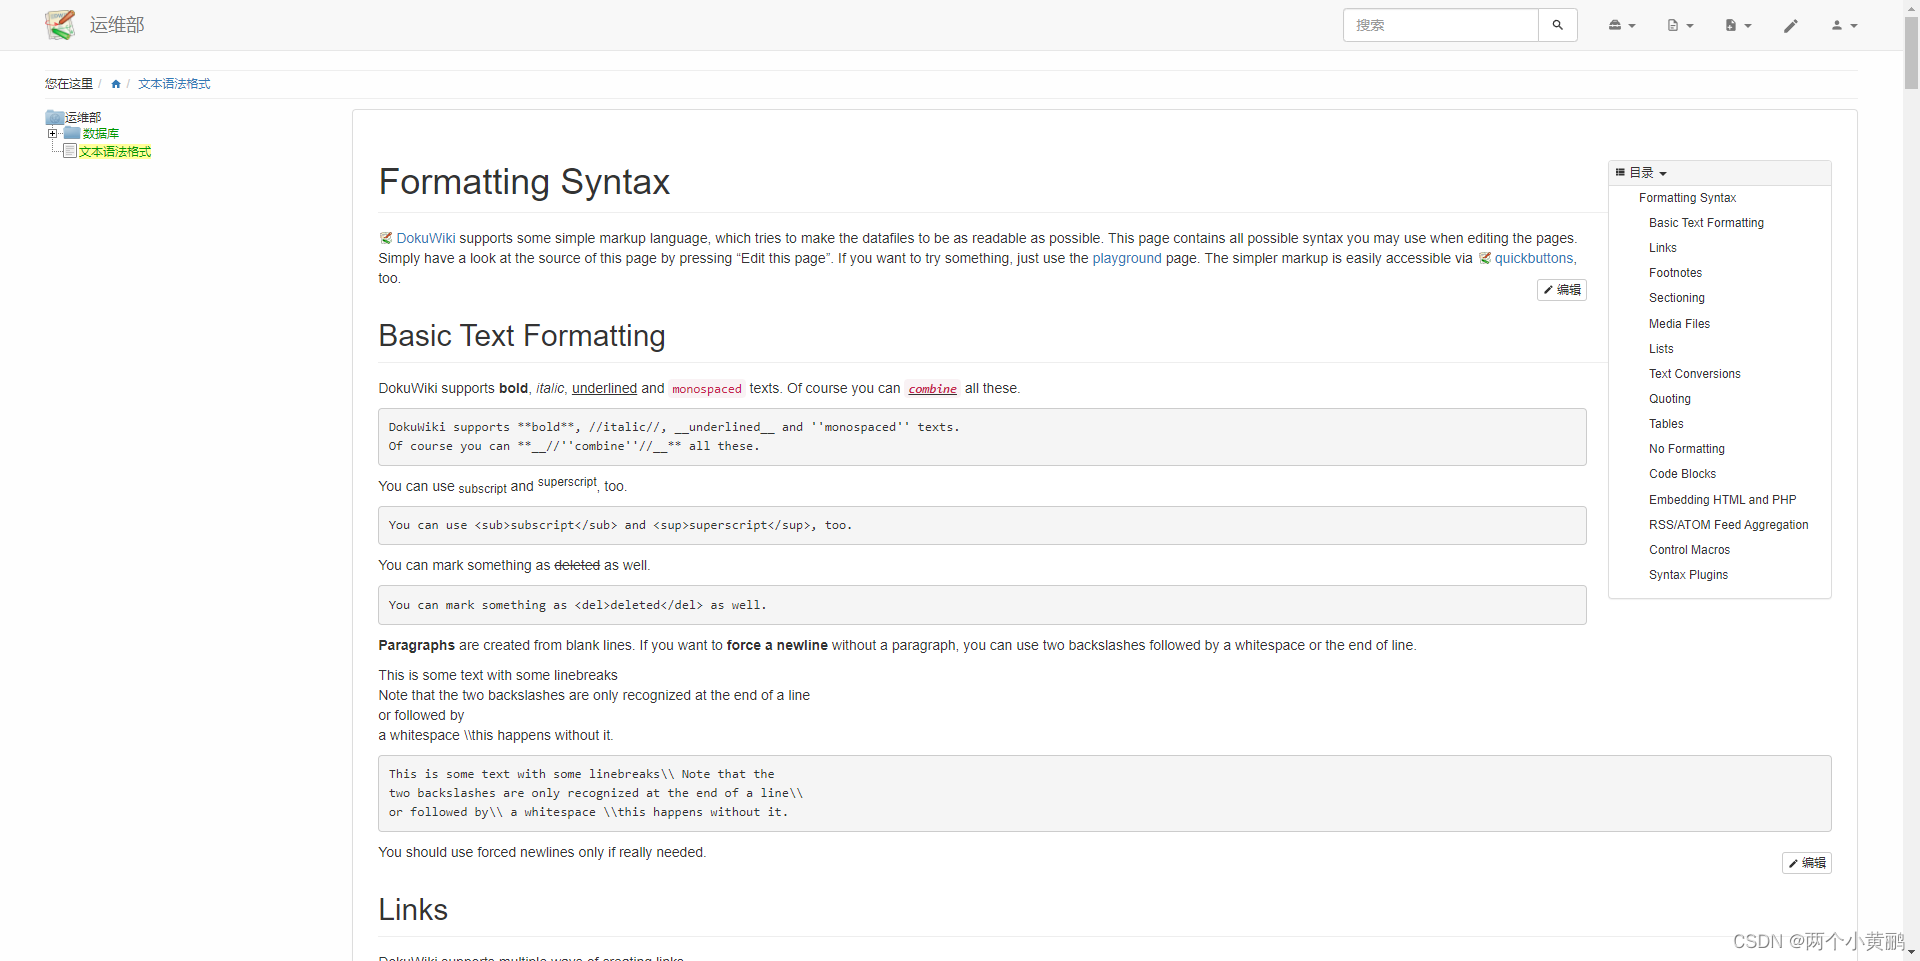Viewport: 1920px width, 961px height.
Task: Click the home icon in breadcrumb
Action: click(116, 84)
